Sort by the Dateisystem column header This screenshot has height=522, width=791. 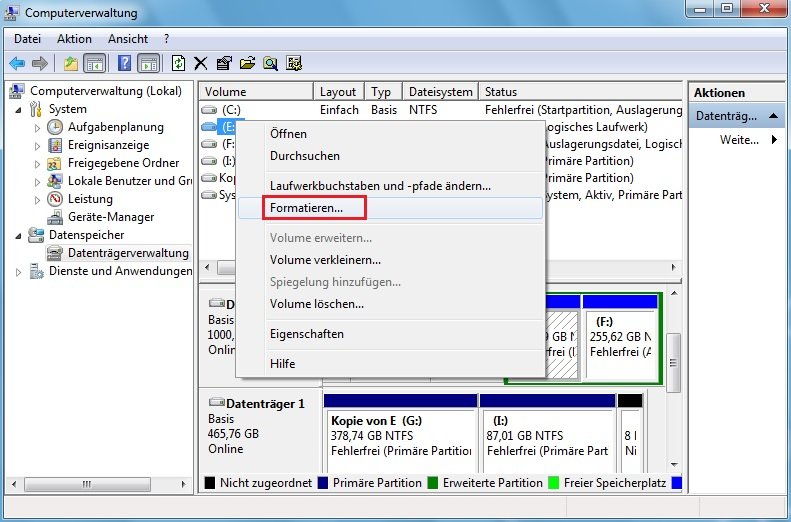440,92
